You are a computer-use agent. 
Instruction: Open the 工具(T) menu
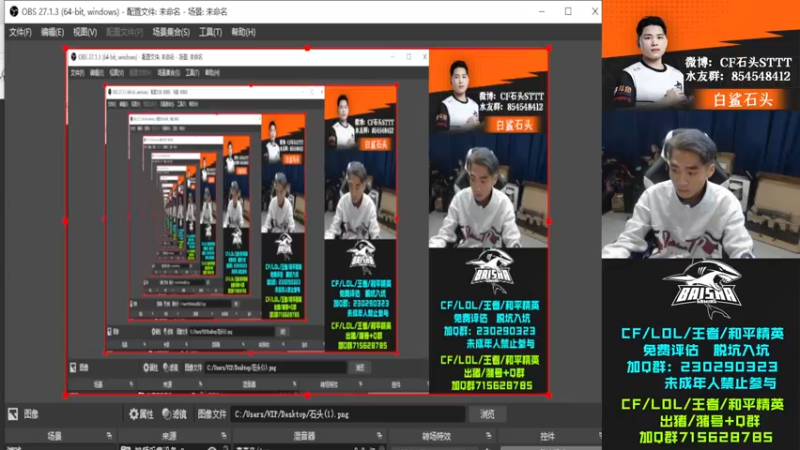click(x=210, y=32)
